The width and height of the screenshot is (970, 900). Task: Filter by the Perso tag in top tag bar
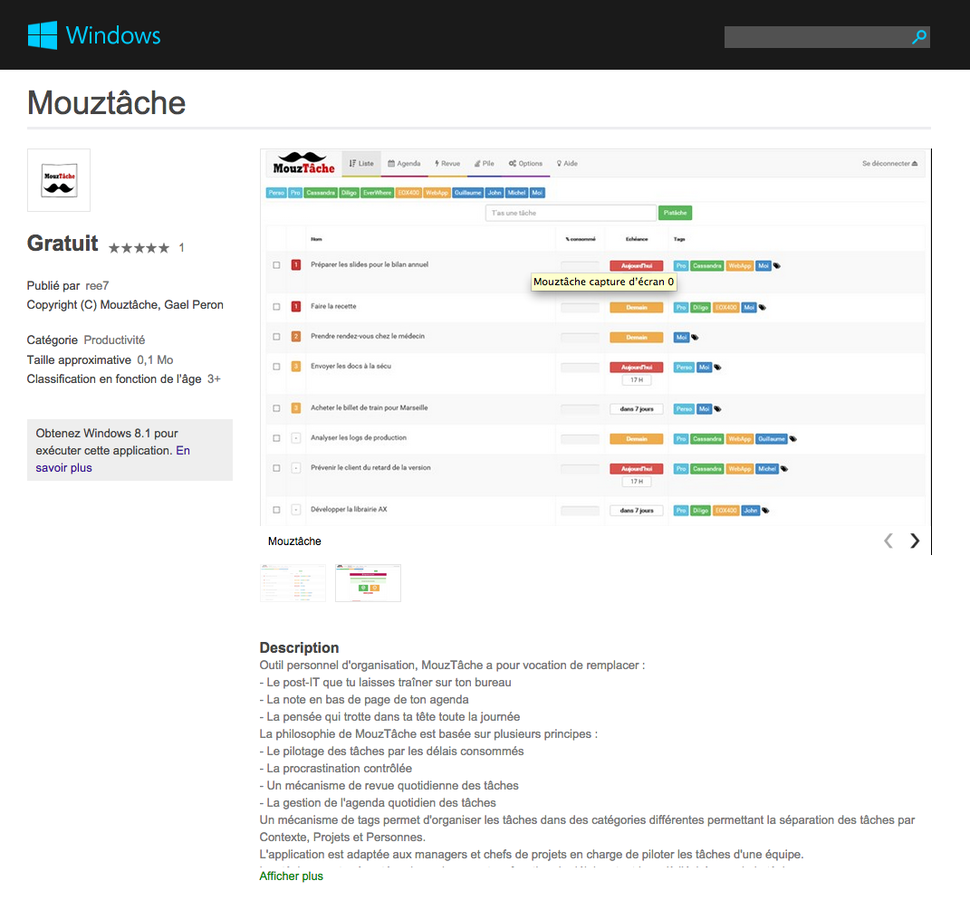click(x=276, y=192)
